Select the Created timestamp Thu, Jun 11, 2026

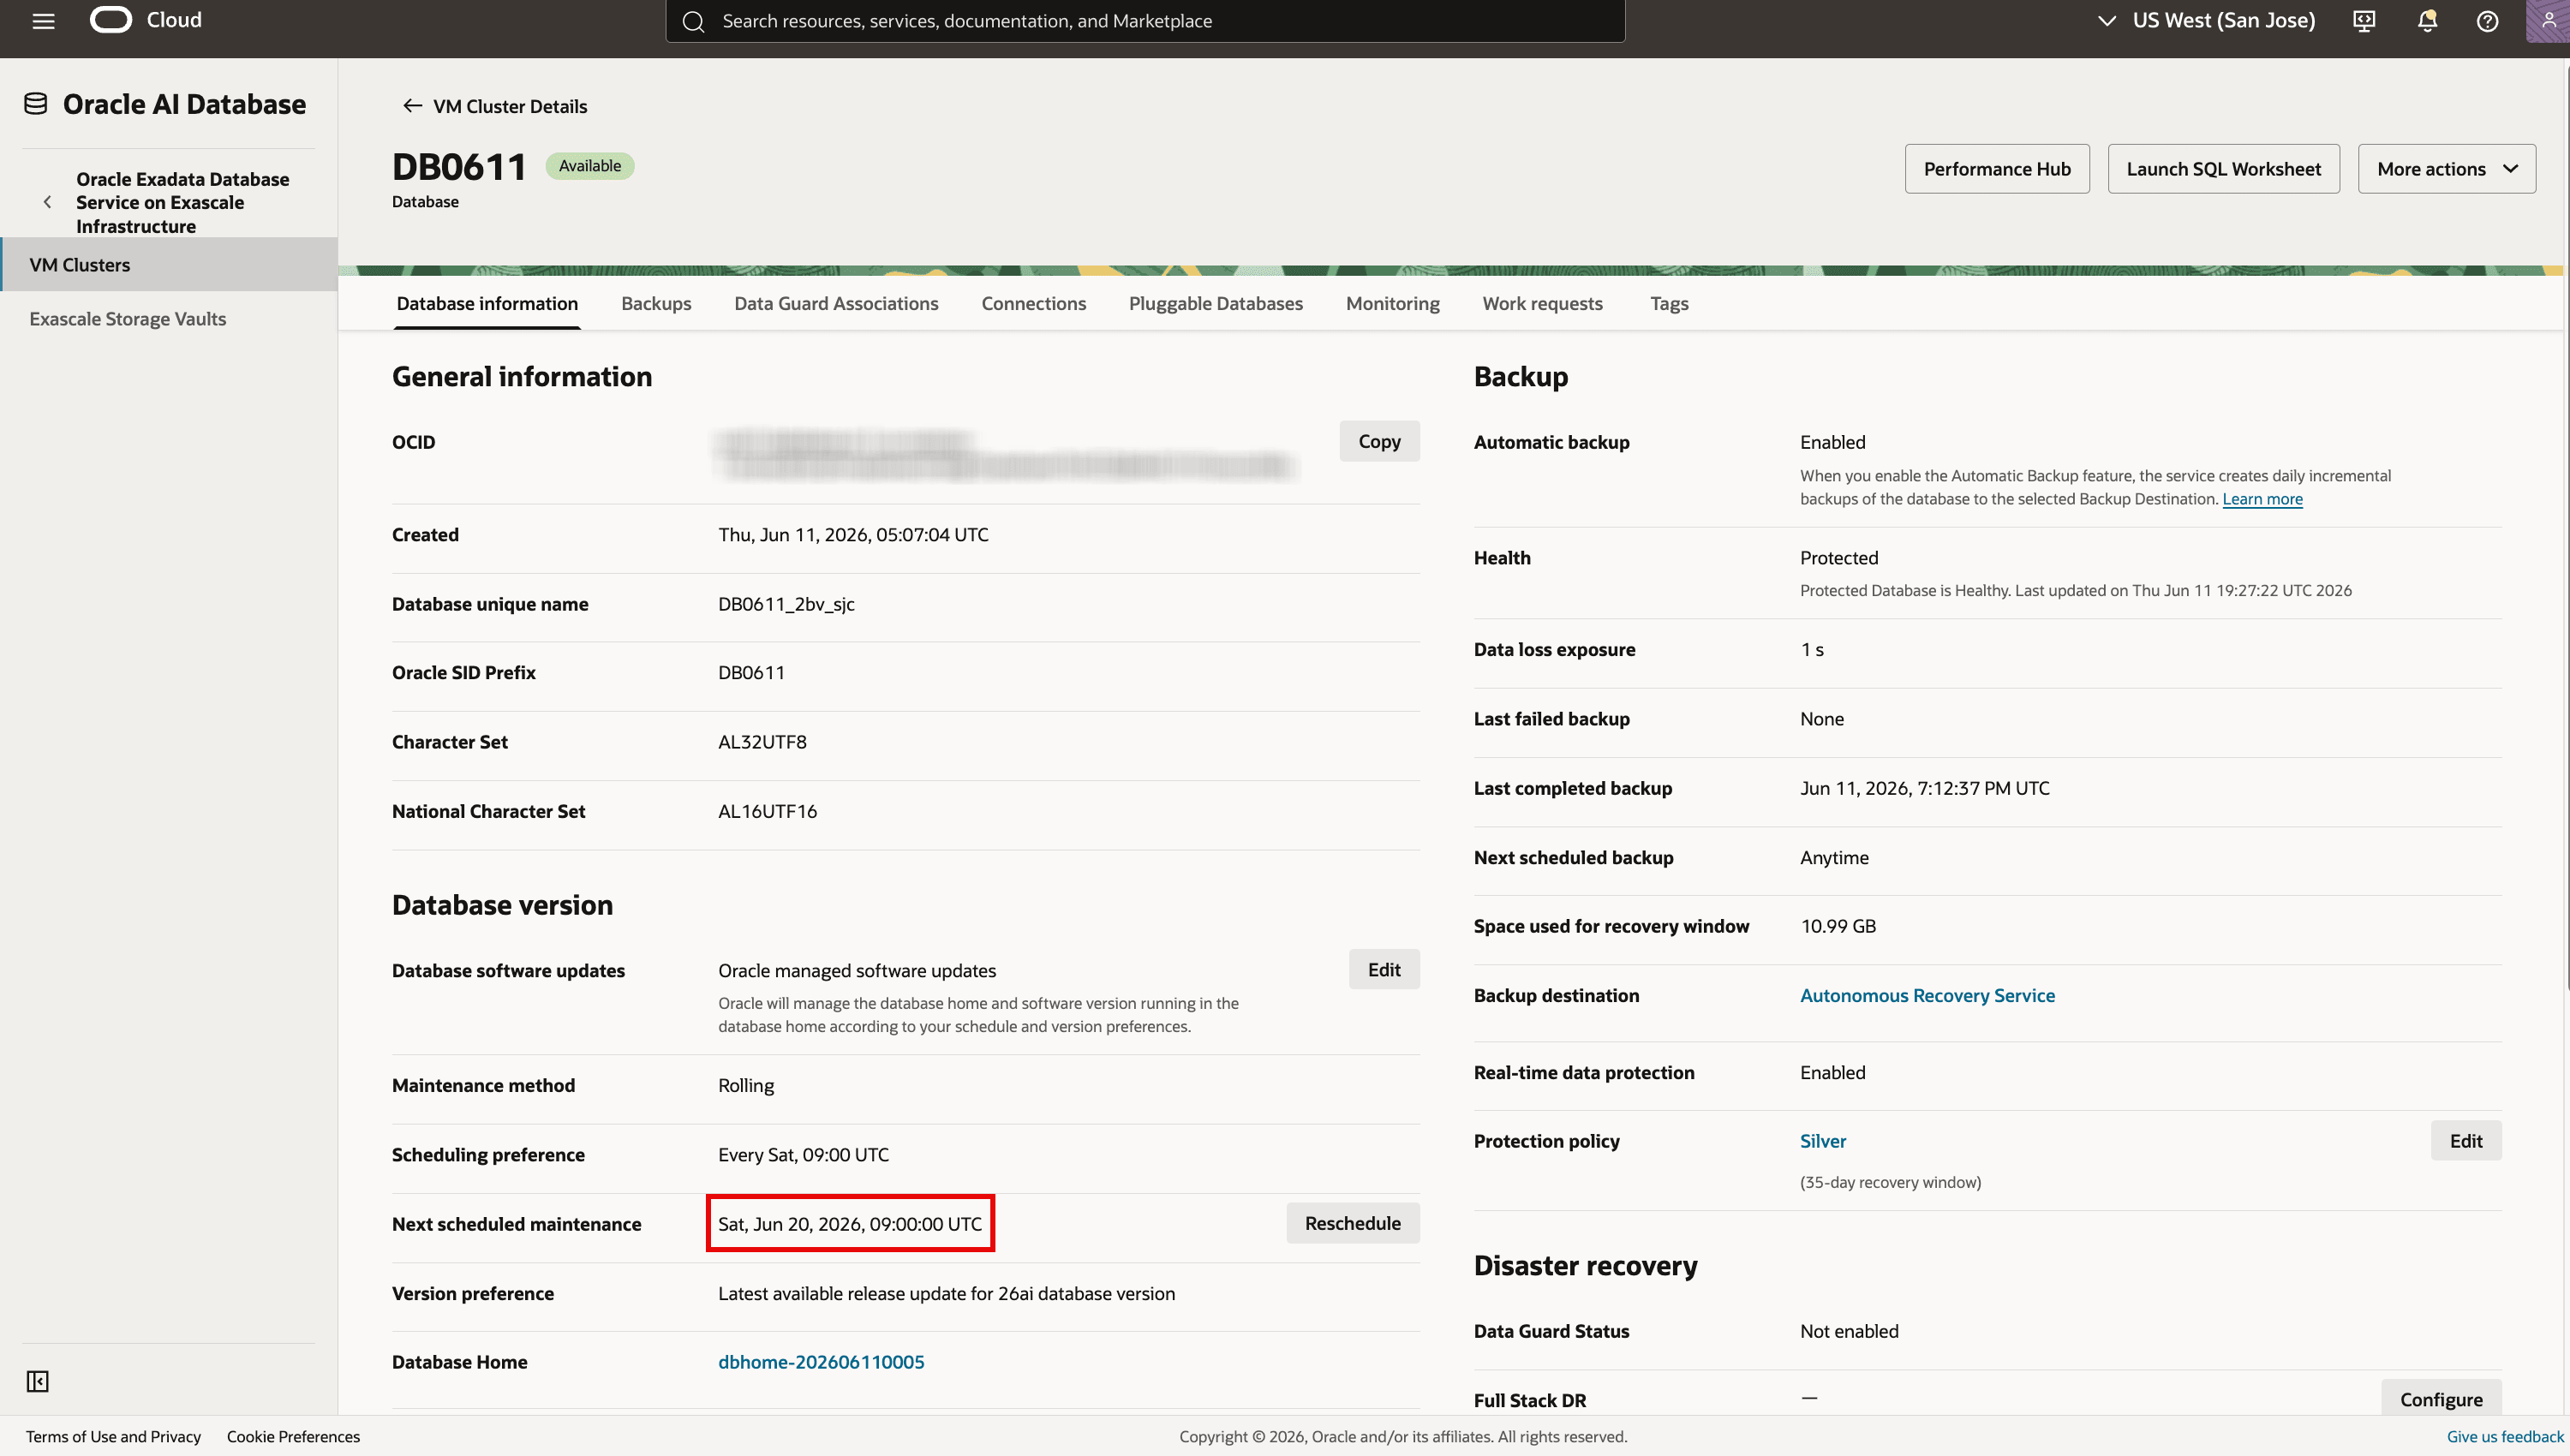[853, 534]
